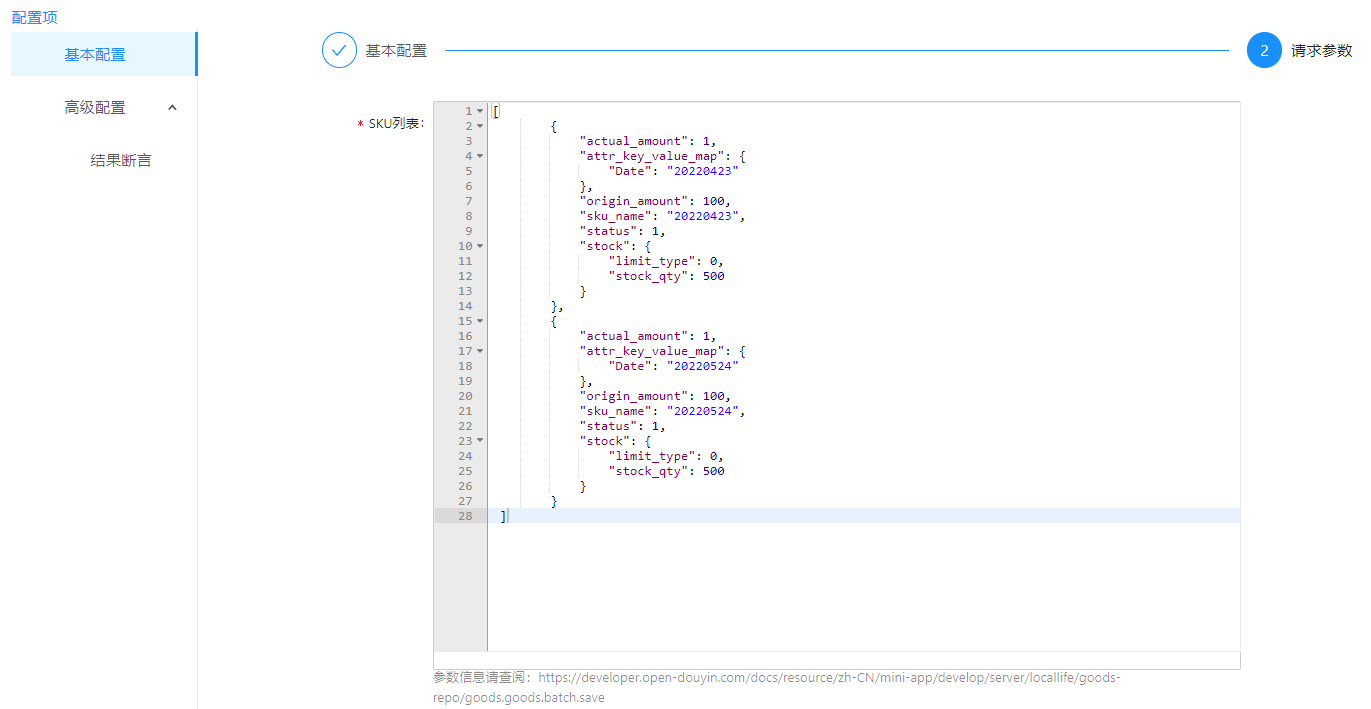Click "status": 1 on line 22
This screenshot has width=1371, height=709.
coord(623,426)
